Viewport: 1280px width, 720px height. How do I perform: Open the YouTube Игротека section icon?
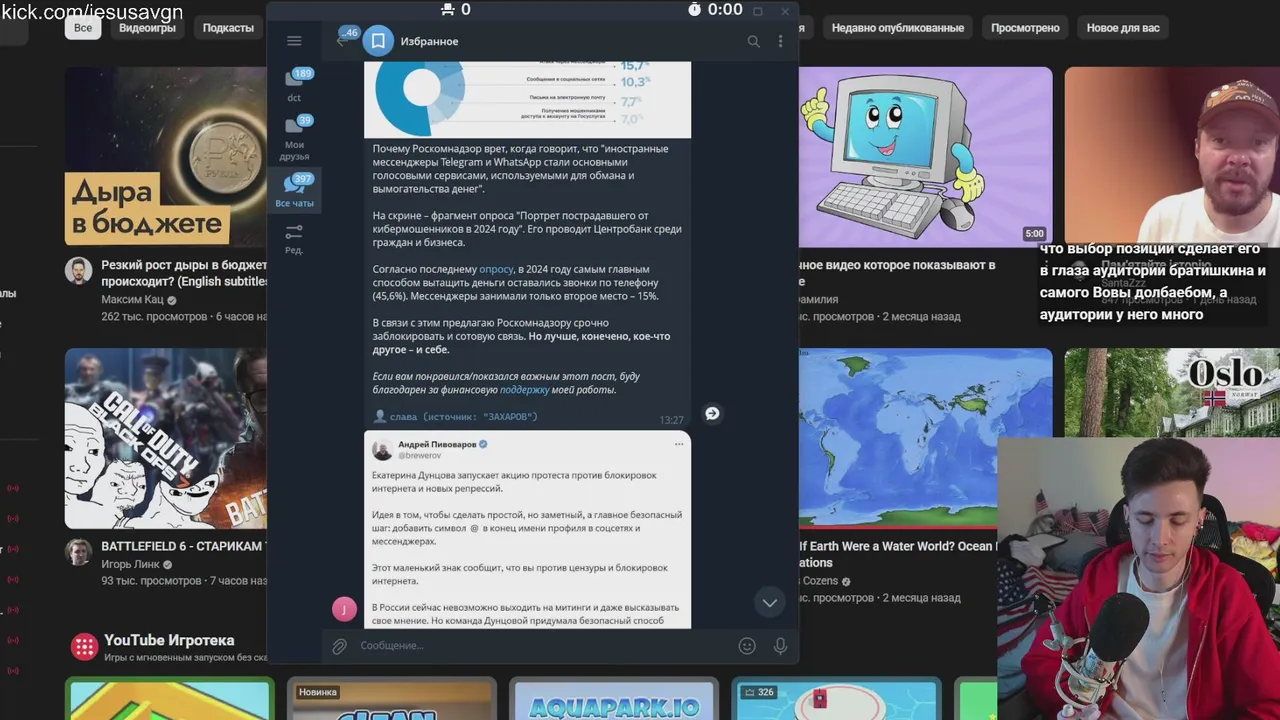84,645
